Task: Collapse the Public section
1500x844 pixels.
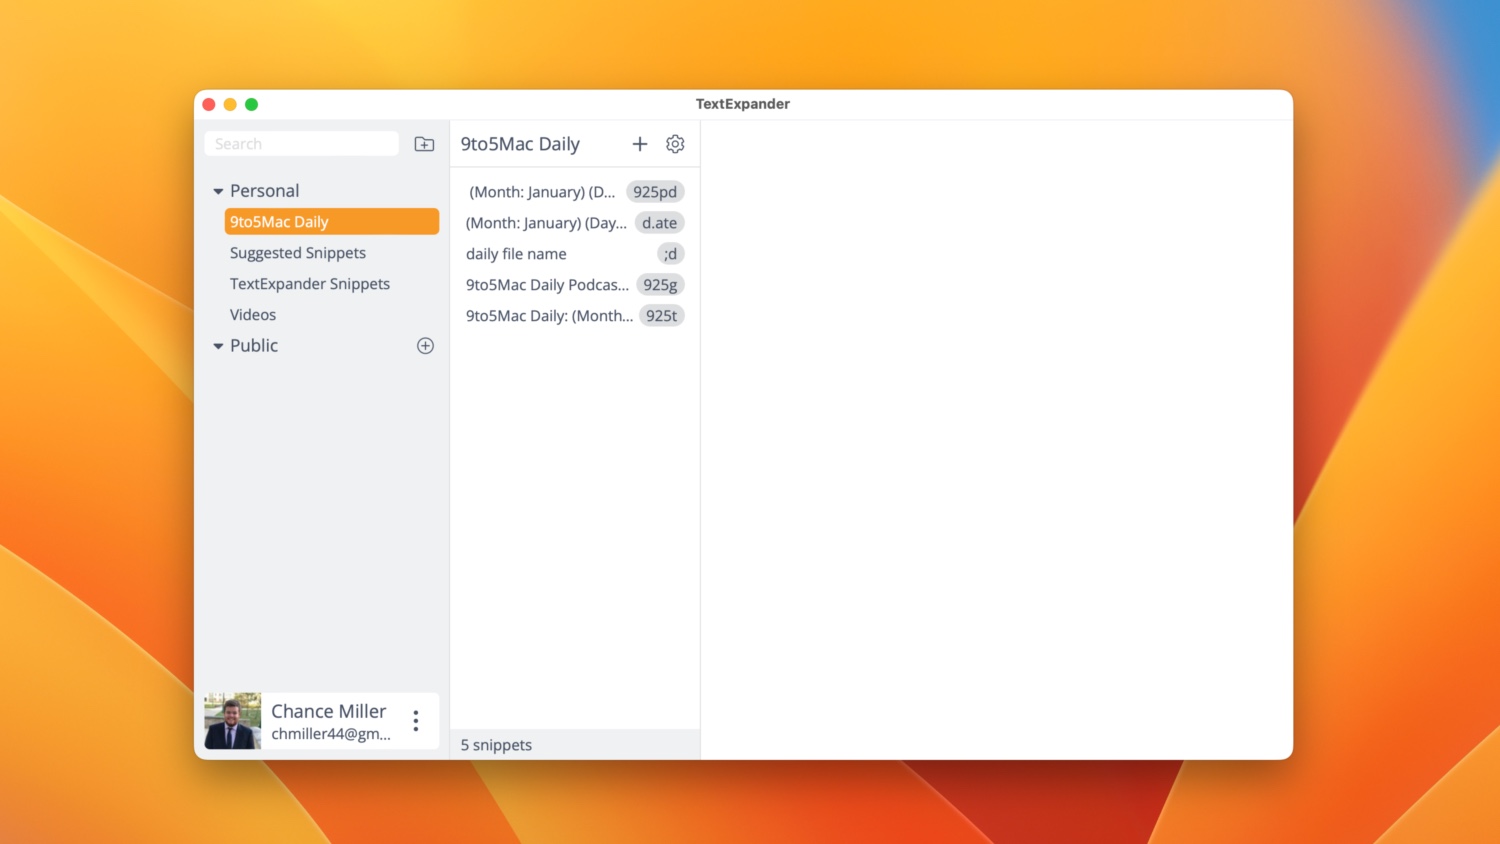Action: (x=218, y=345)
